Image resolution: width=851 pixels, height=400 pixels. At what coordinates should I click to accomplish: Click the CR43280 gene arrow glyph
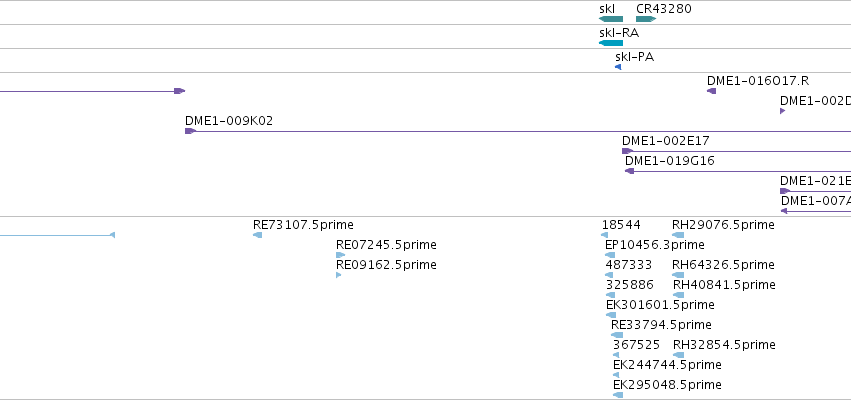tap(646, 19)
